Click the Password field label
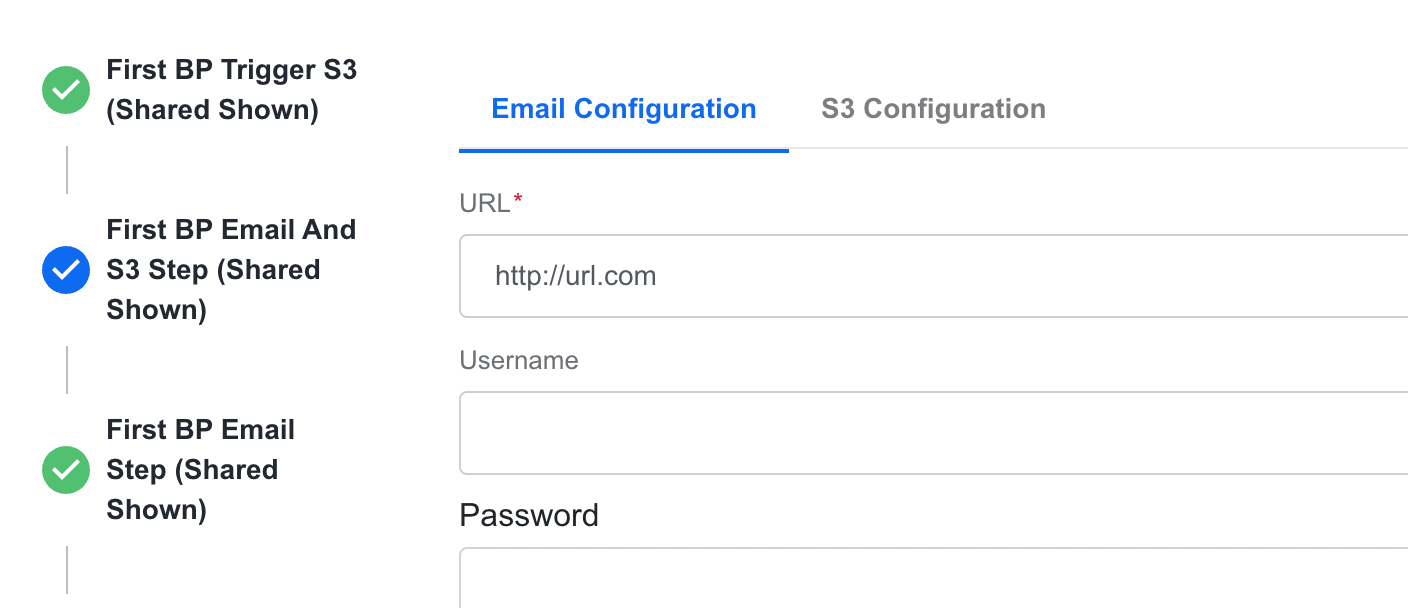 [x=529, y=515]
